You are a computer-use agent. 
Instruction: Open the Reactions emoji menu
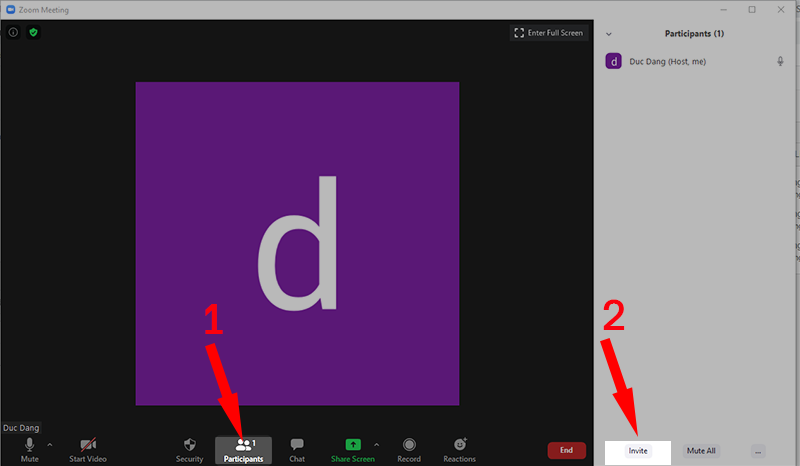[460, 449]
